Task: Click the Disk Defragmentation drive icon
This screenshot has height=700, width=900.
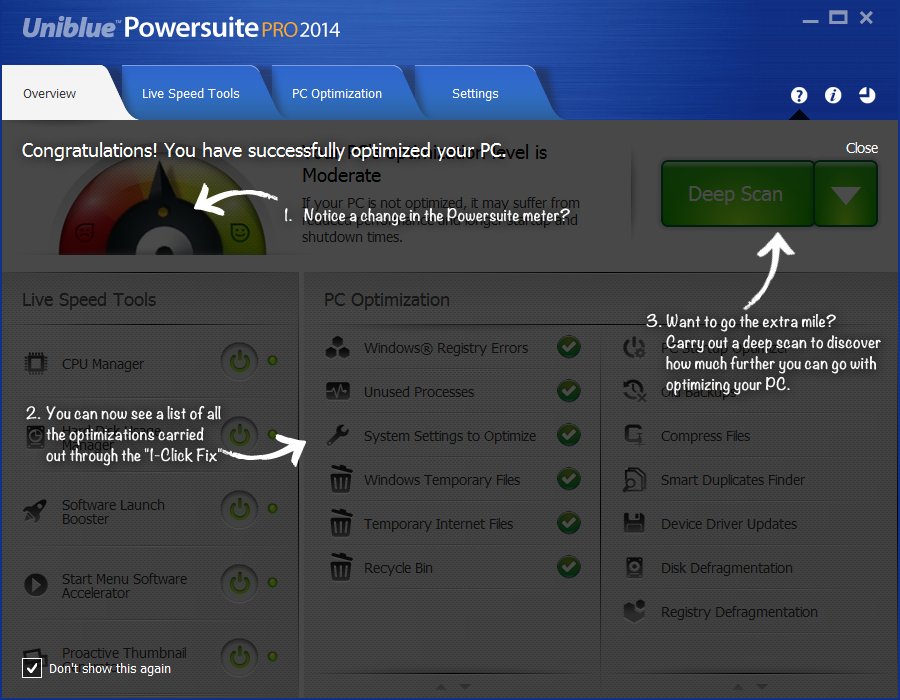Action: tap(634, 567)
